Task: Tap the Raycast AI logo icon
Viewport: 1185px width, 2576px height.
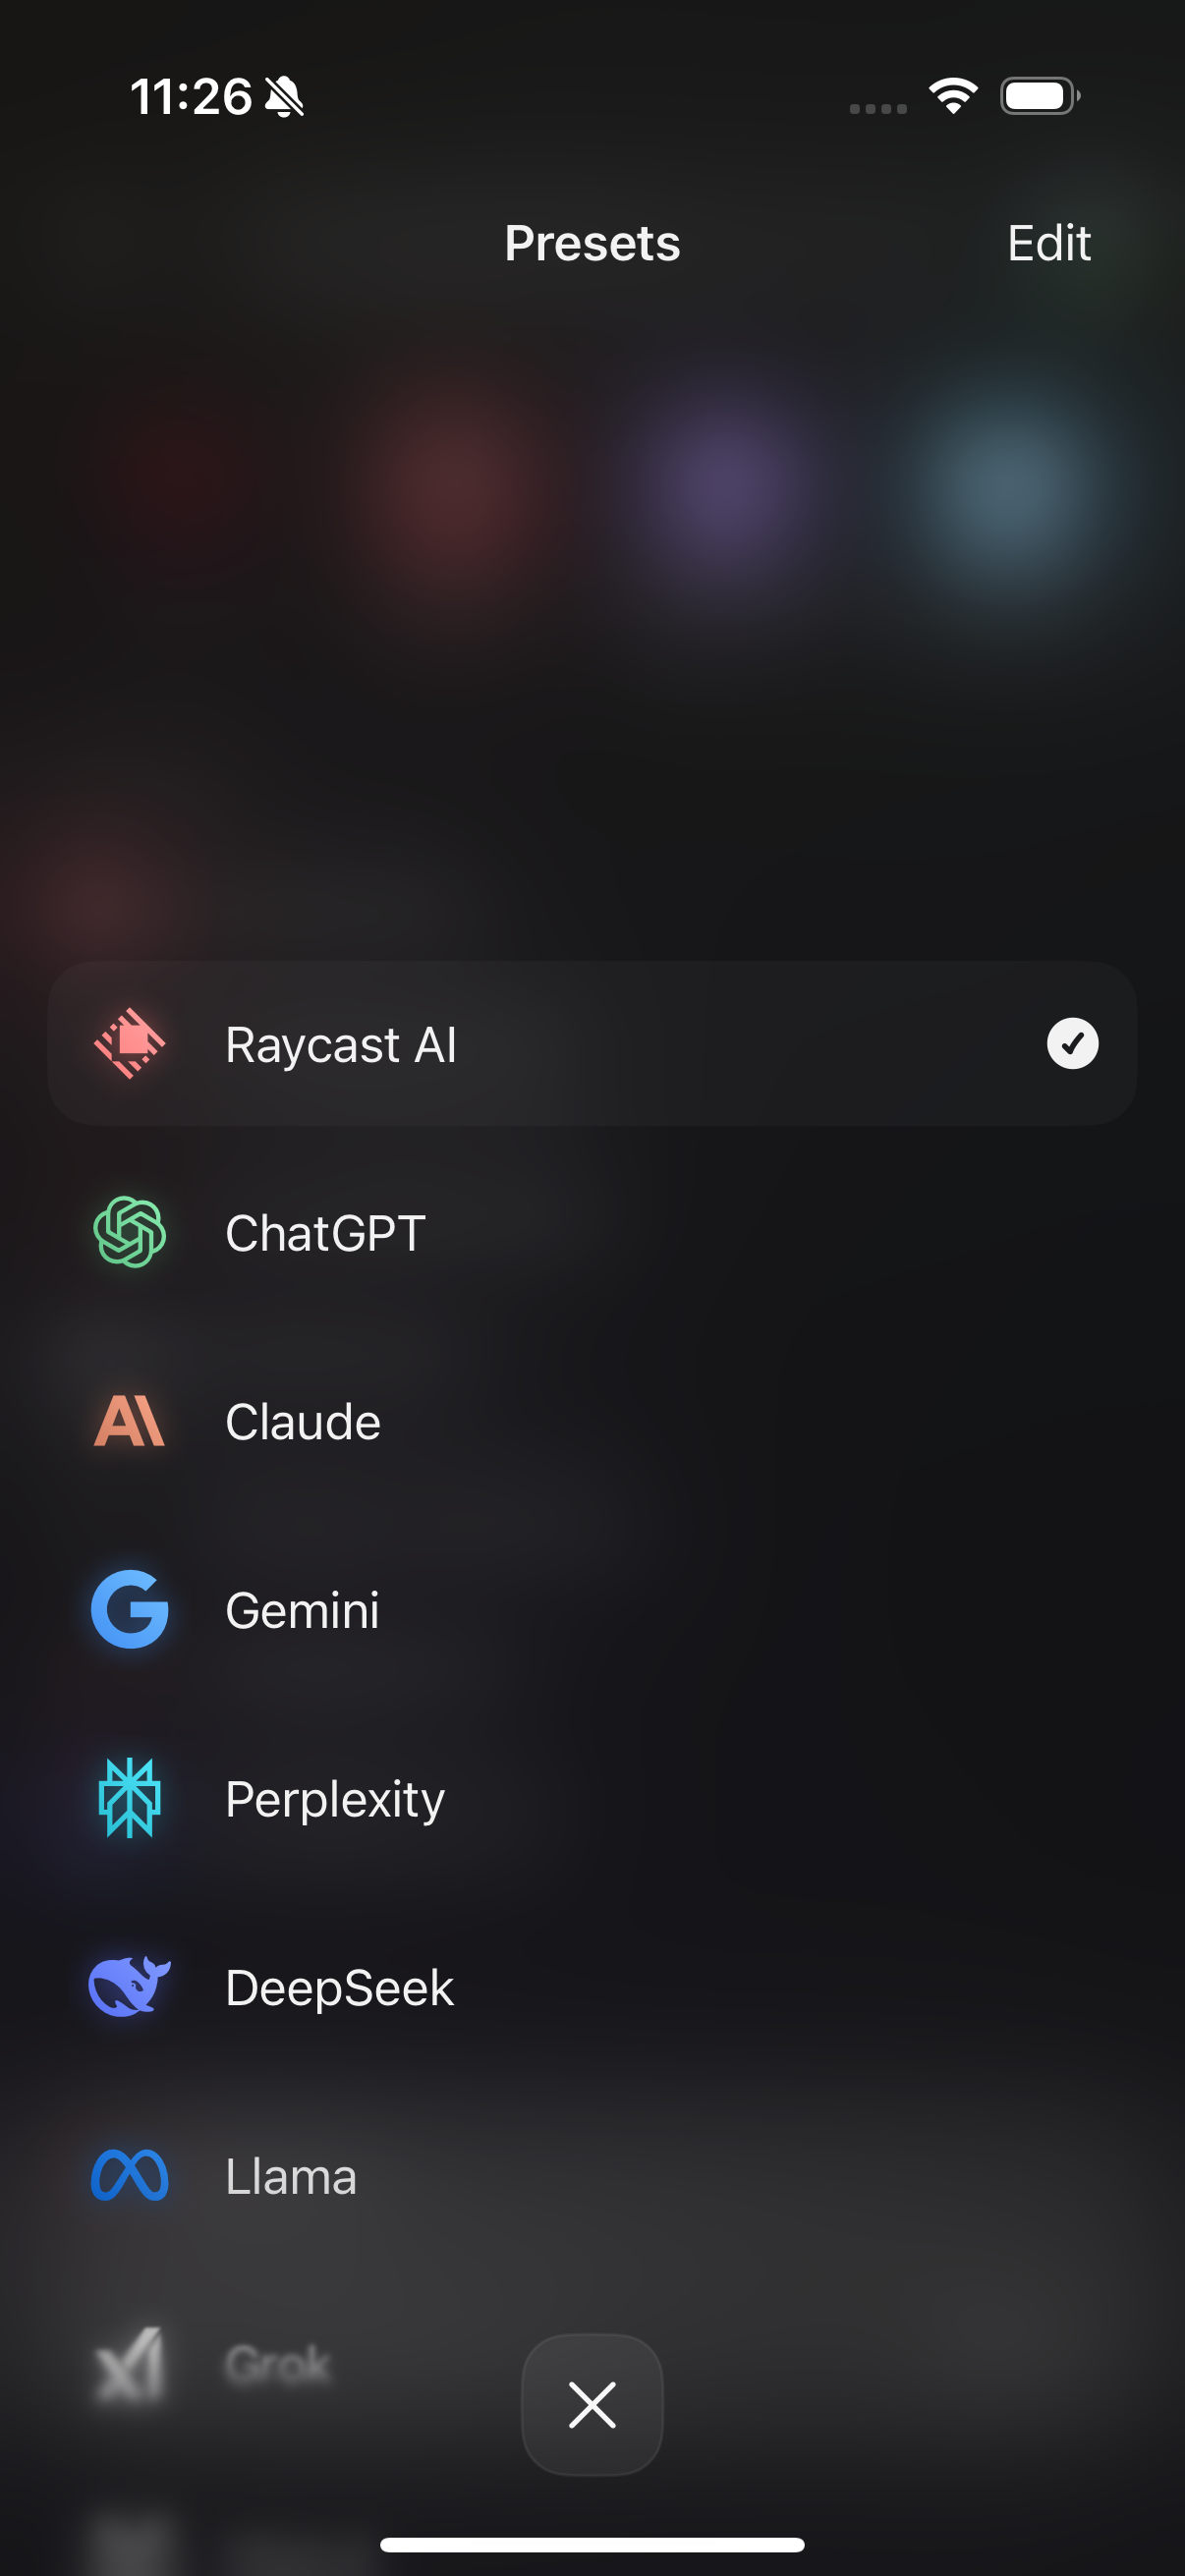Action: coord(130,1044)
